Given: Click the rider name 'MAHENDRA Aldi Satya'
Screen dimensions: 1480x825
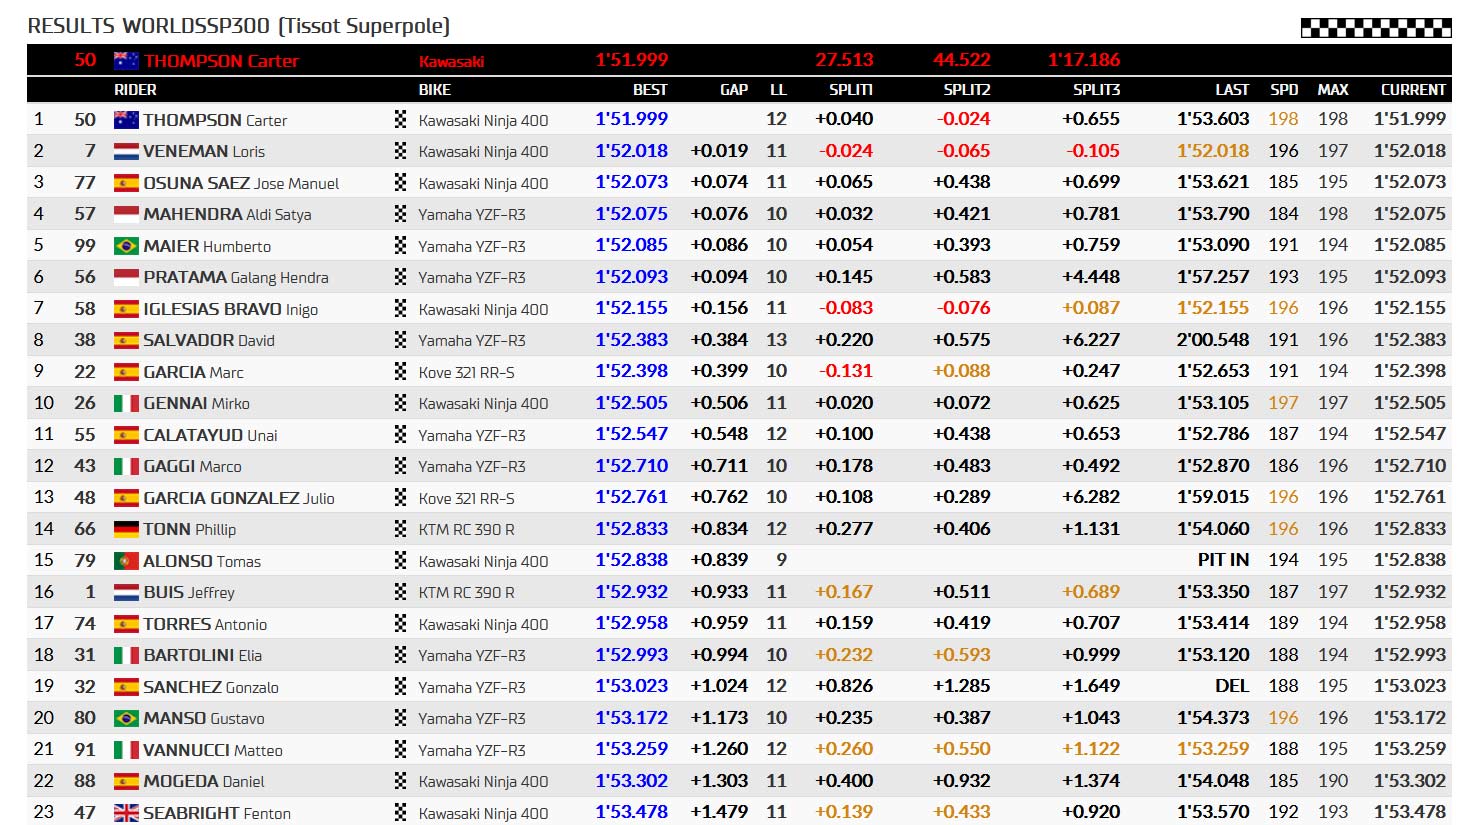Looking at the screenshot, I should (x=227, y=214).
